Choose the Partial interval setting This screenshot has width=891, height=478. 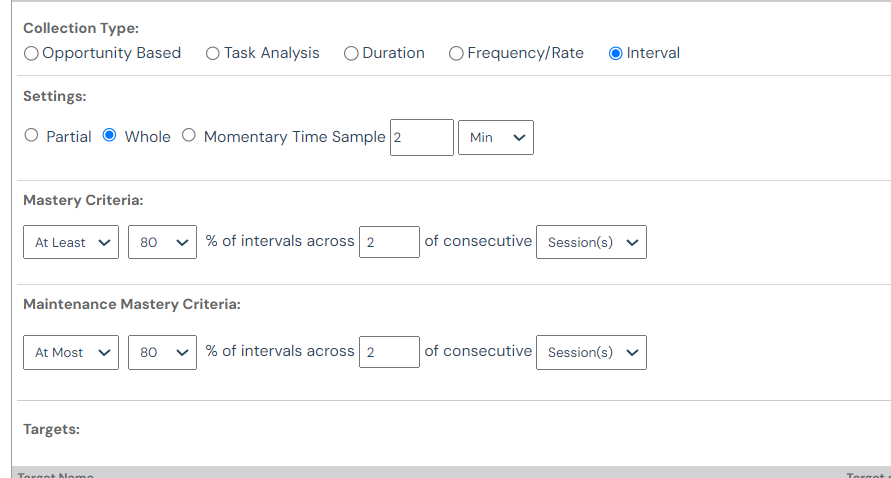[x=31, y=136]
